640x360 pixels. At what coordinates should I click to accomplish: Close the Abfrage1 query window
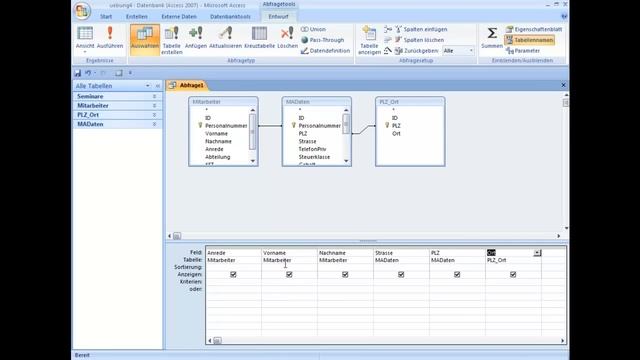pyautogui.click(x=563, y=85)
